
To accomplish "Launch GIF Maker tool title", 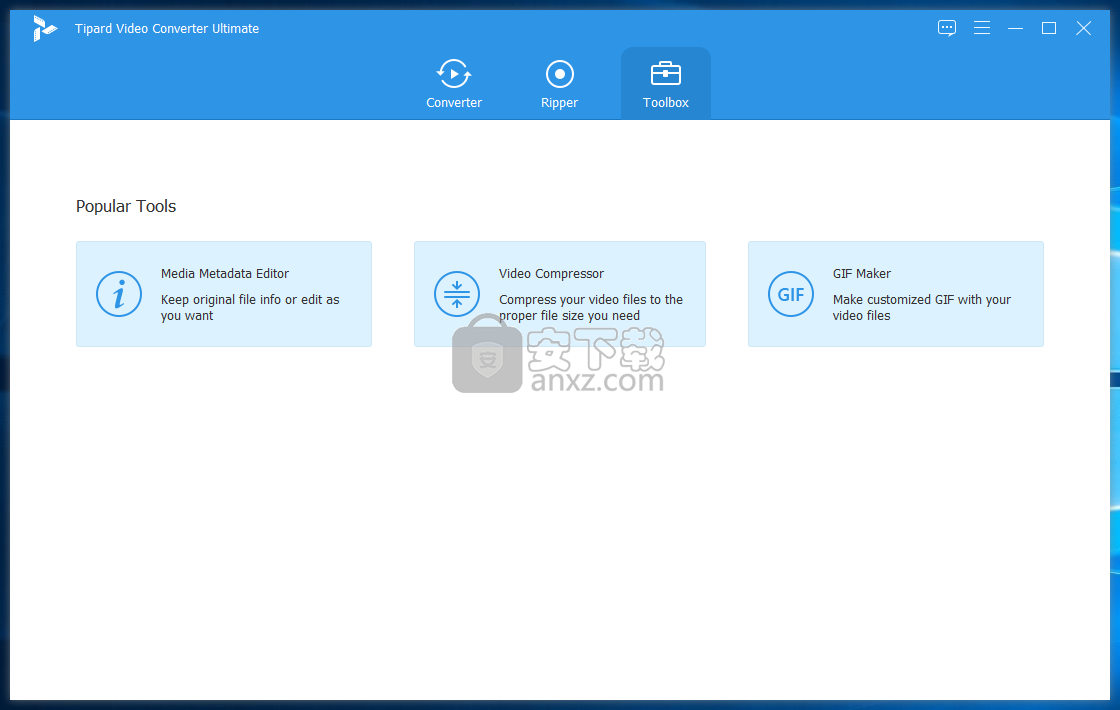I will 861,274.
